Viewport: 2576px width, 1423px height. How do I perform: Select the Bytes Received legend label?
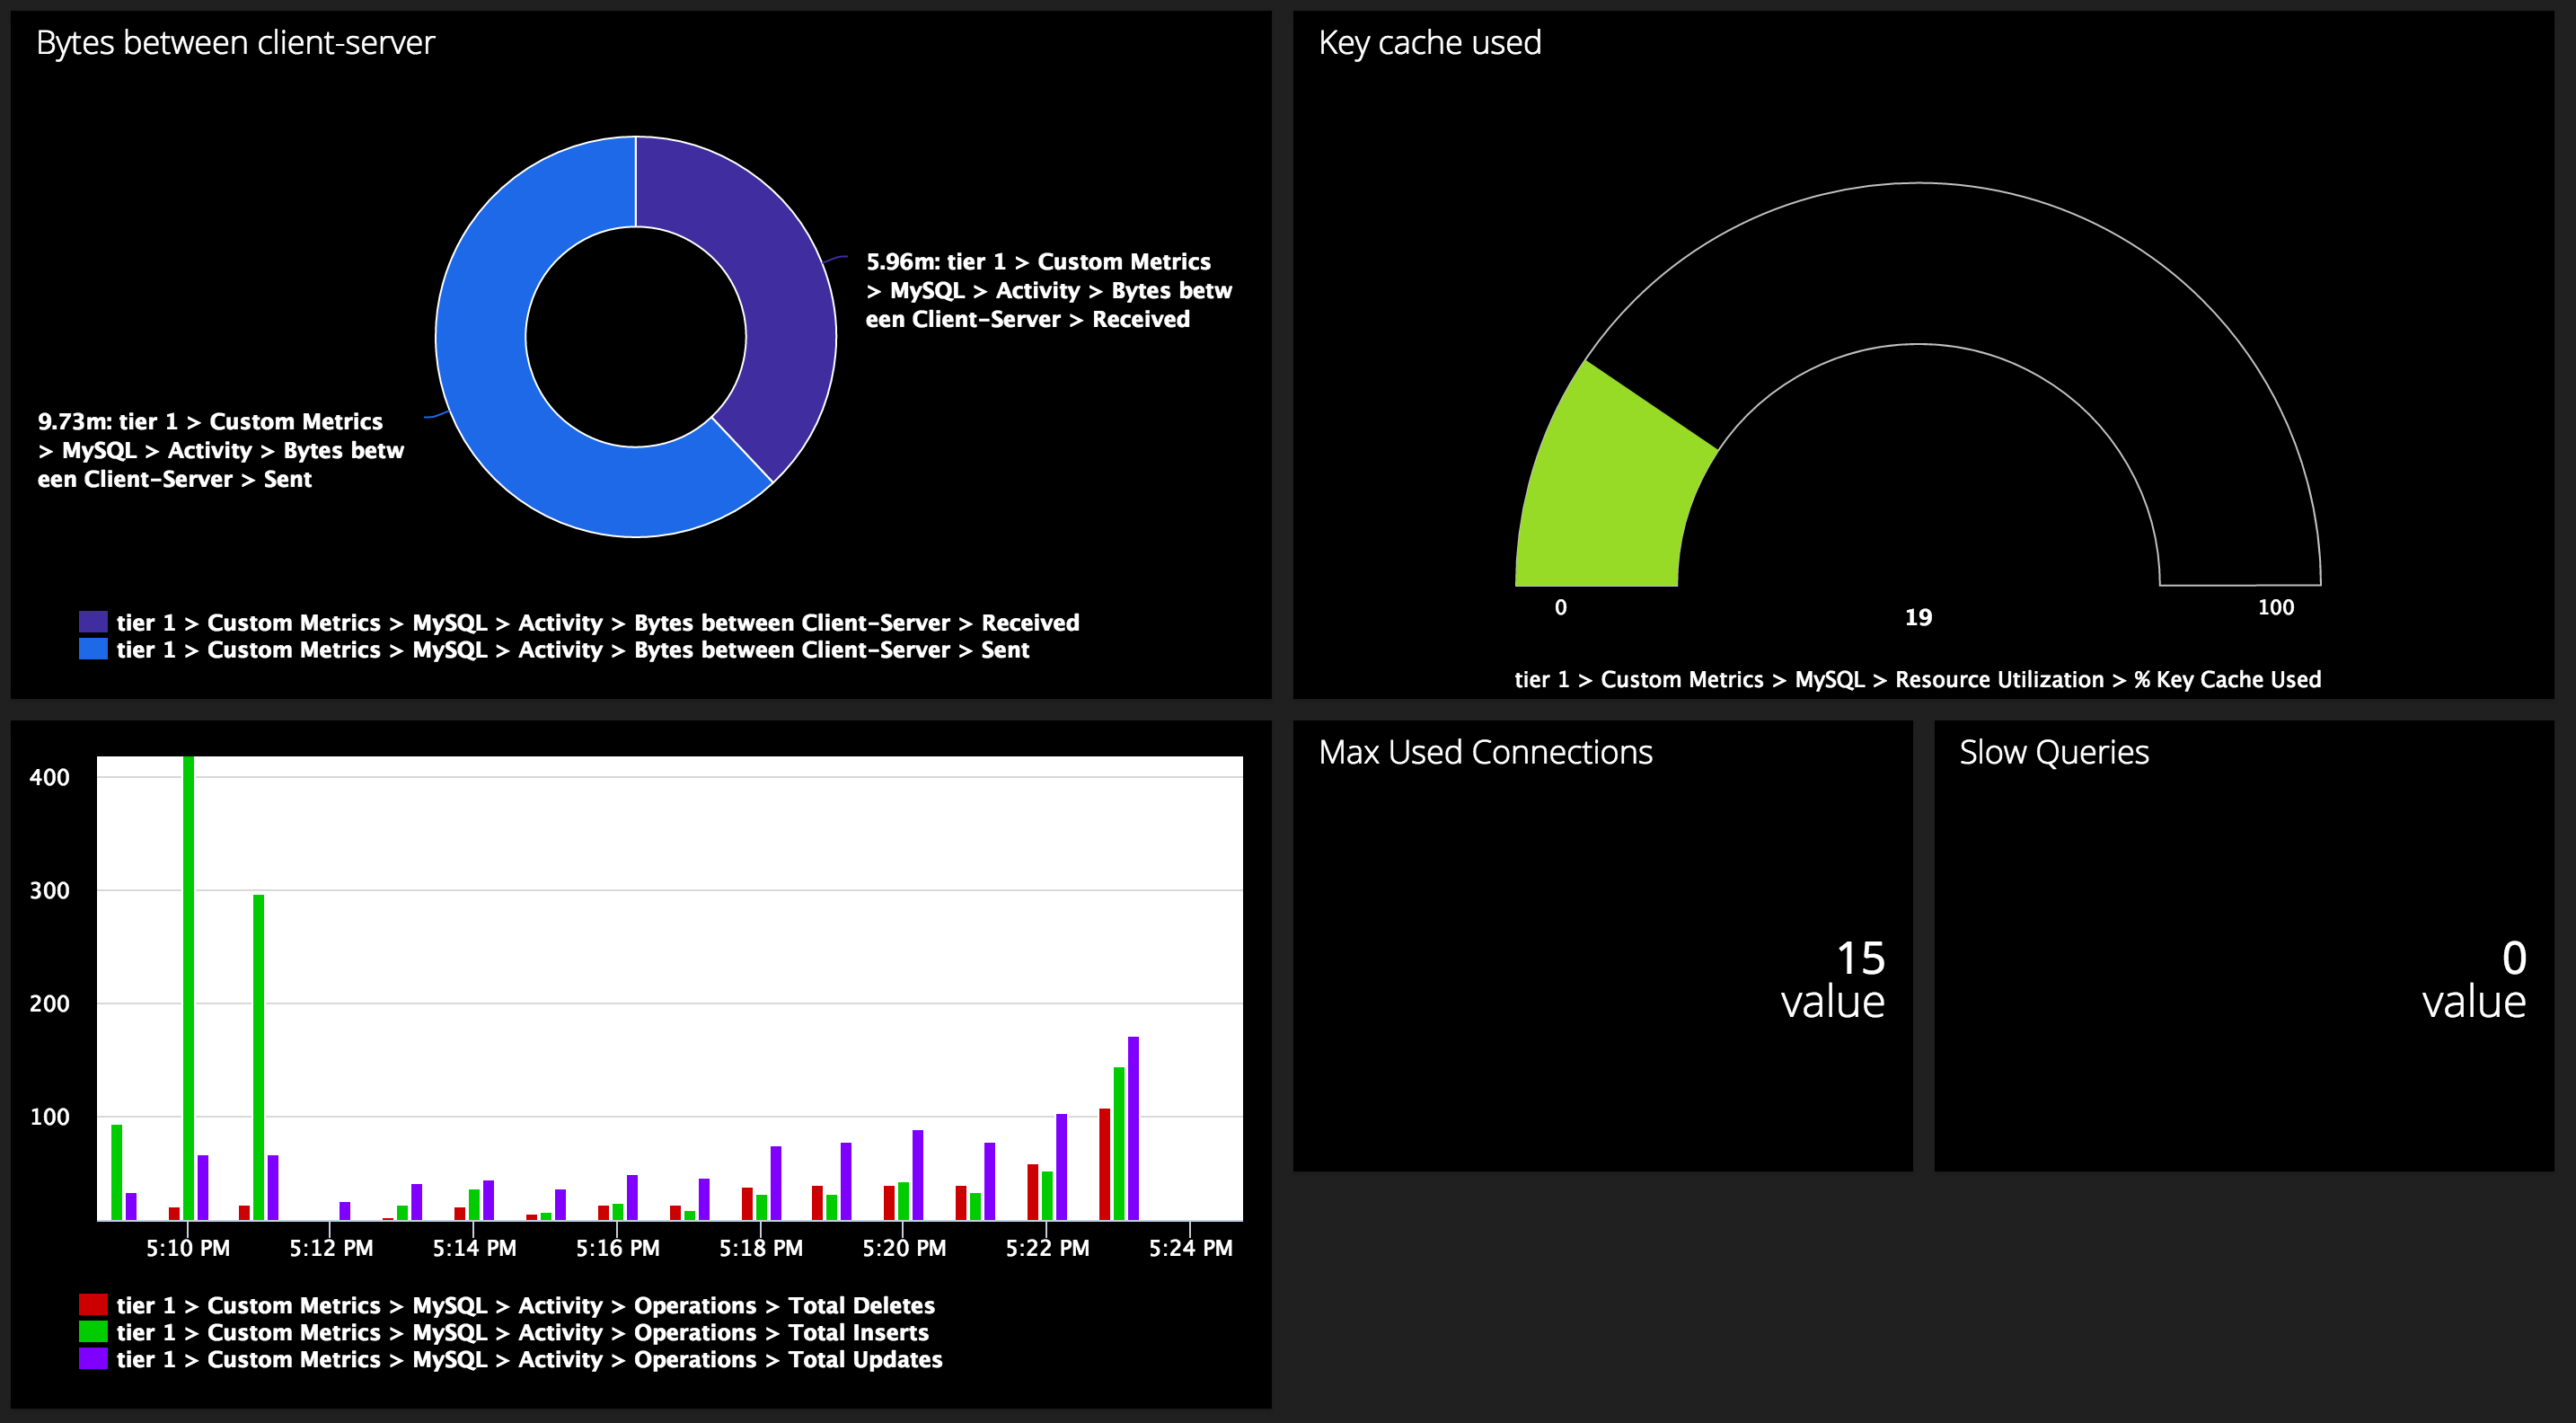(598, 623)
